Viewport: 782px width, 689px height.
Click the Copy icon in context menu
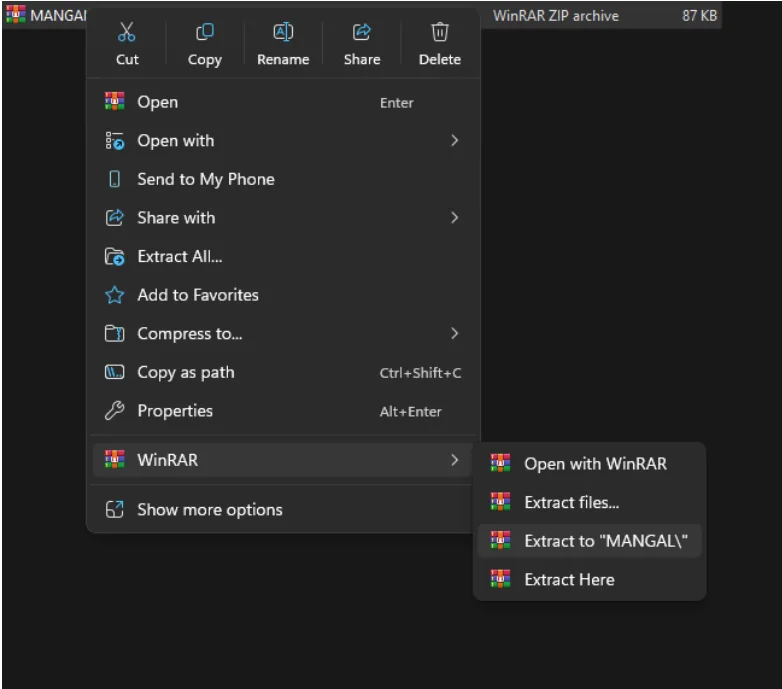tap(205, 33)
